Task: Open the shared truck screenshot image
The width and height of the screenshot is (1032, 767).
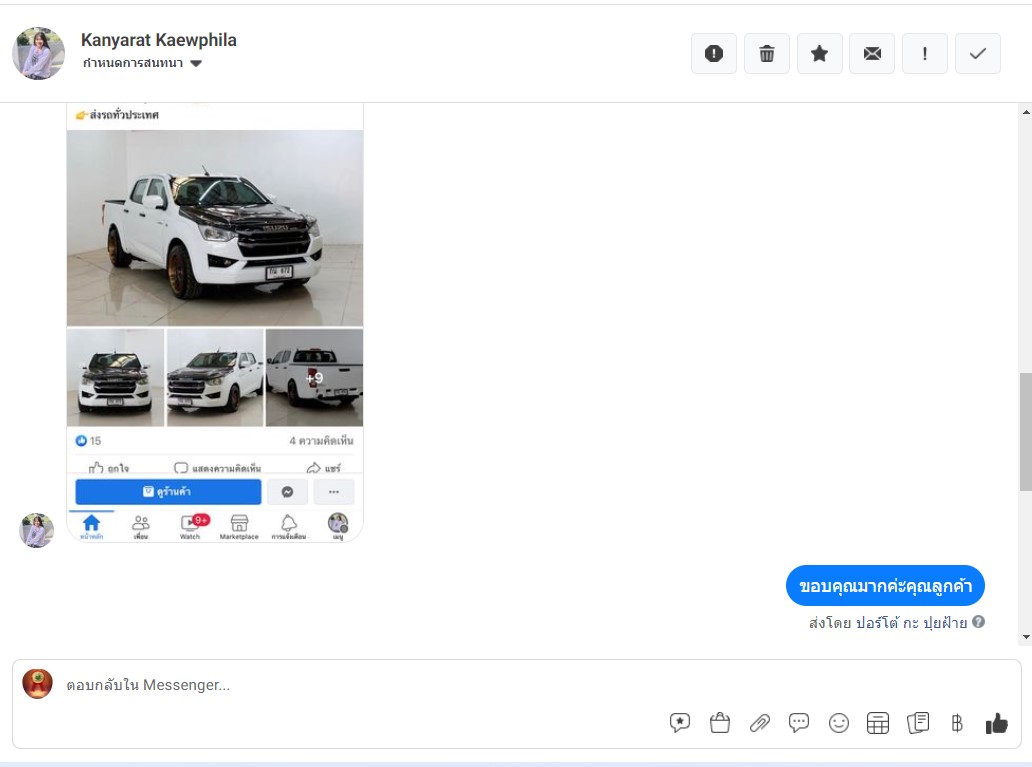Action: pyautogui.click(x=215, y=320)
